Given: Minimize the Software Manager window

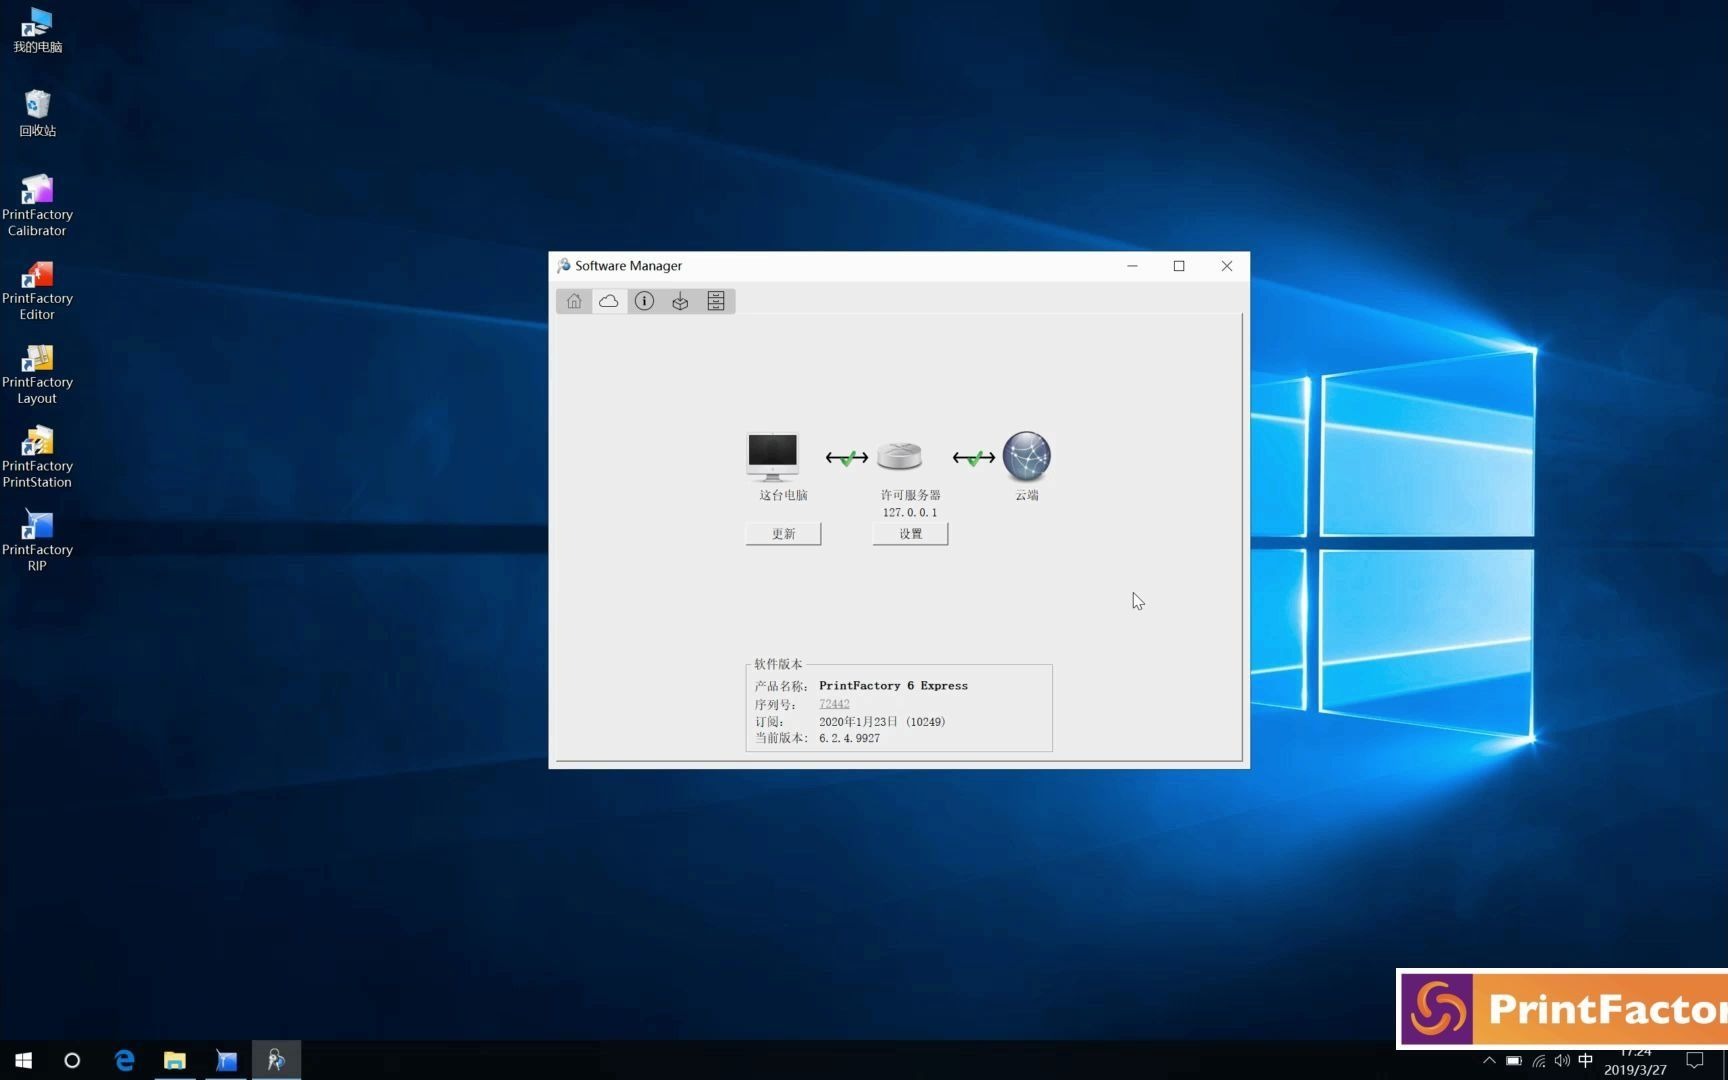Looking at the screenshot, I should [x=1132, y=266].
